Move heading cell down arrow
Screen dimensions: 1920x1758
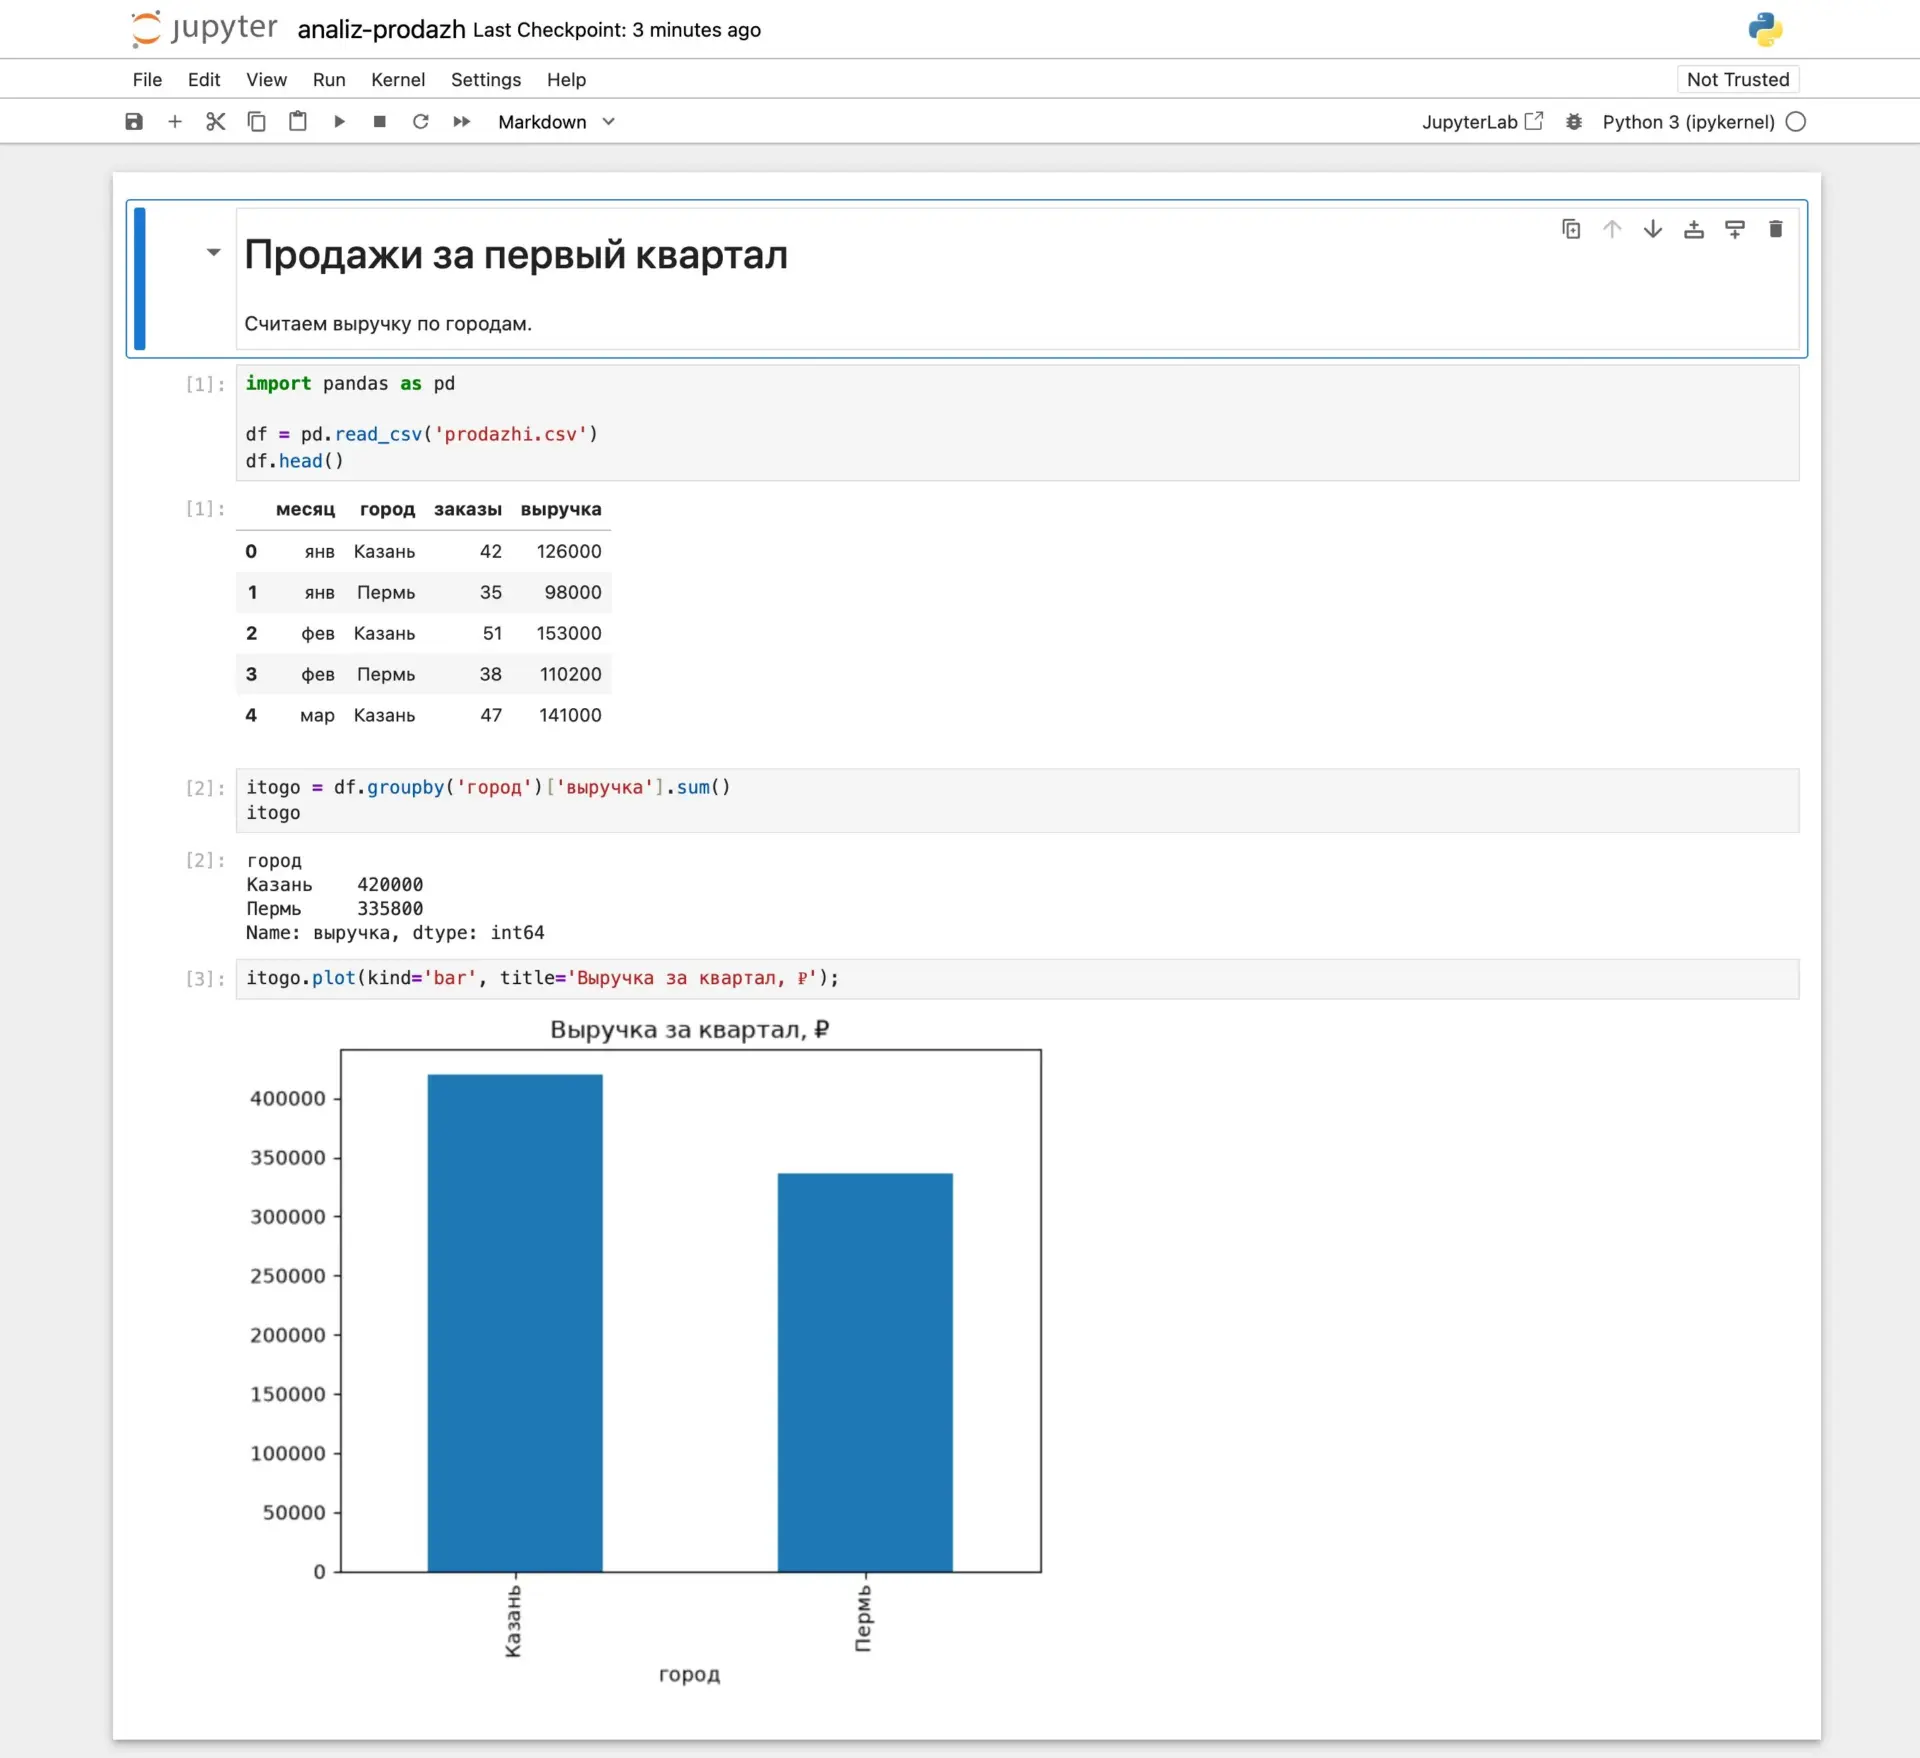(1653, 229)
